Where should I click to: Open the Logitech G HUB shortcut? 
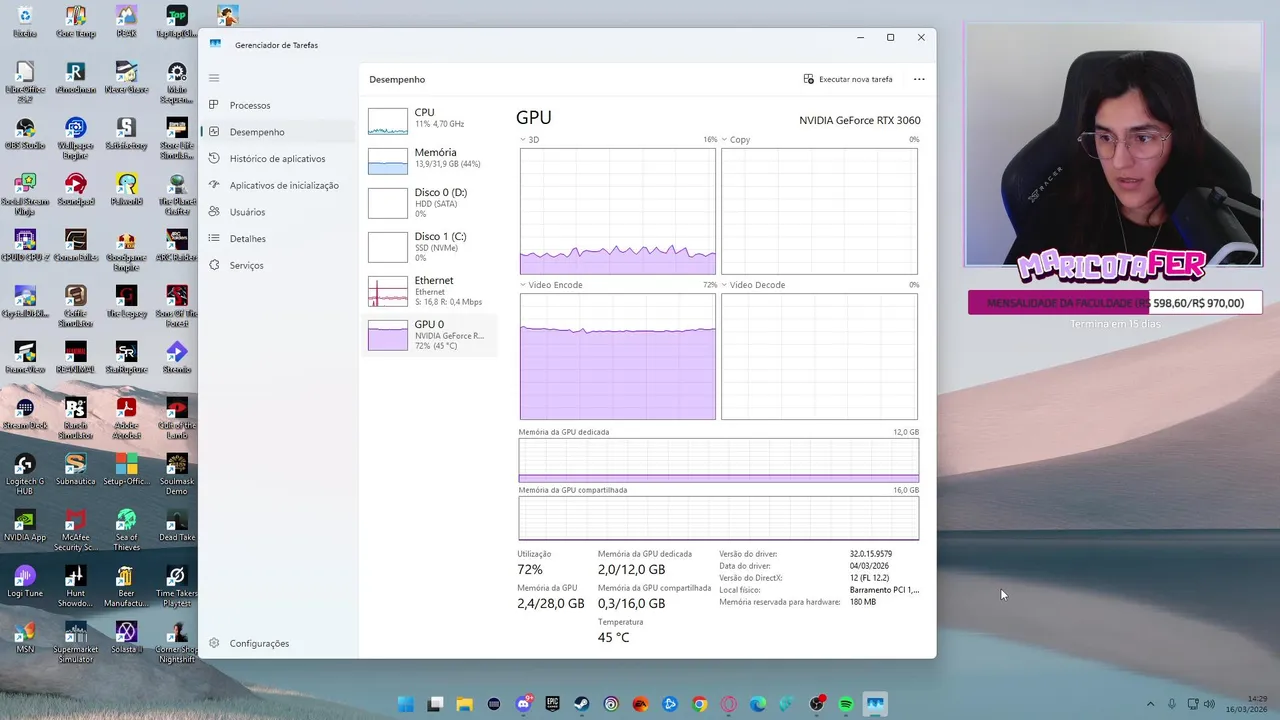[x=25, y=474]
